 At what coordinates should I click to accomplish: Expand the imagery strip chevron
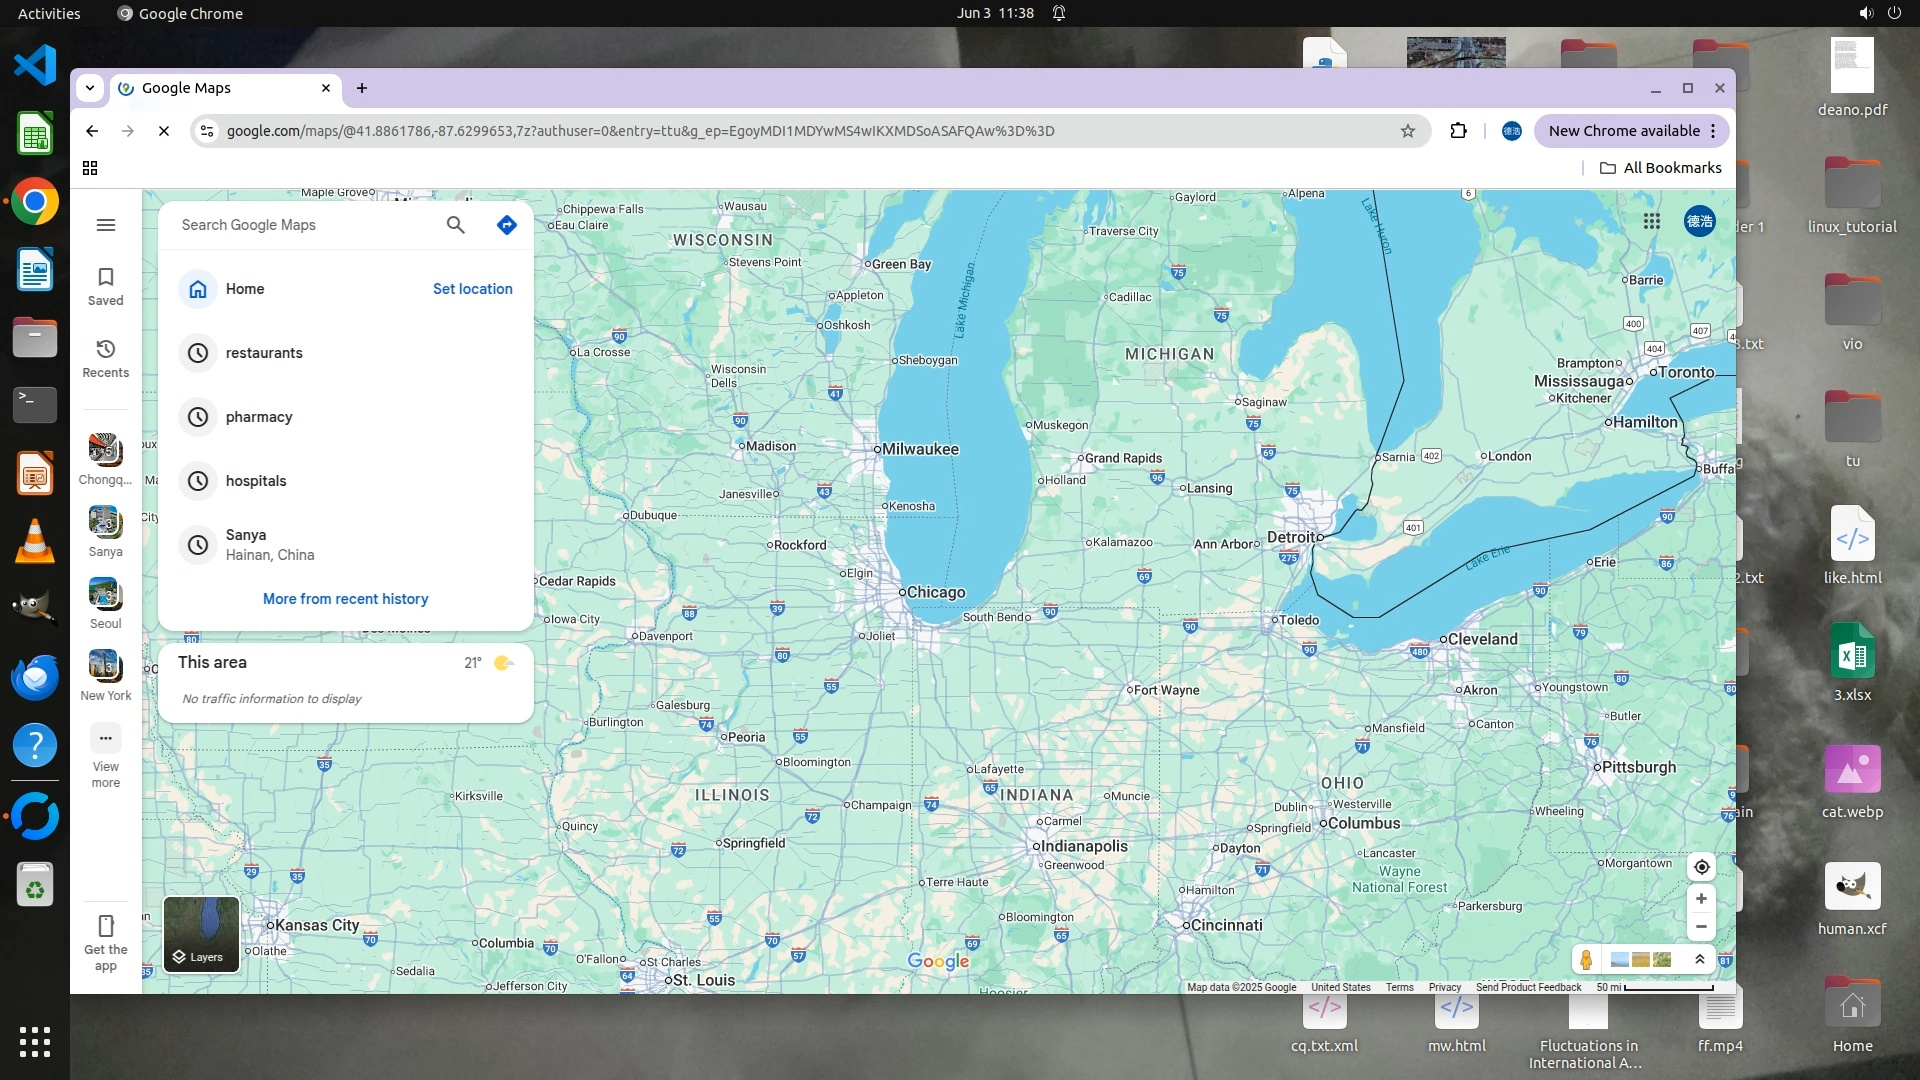click(x=1699, y=960)
